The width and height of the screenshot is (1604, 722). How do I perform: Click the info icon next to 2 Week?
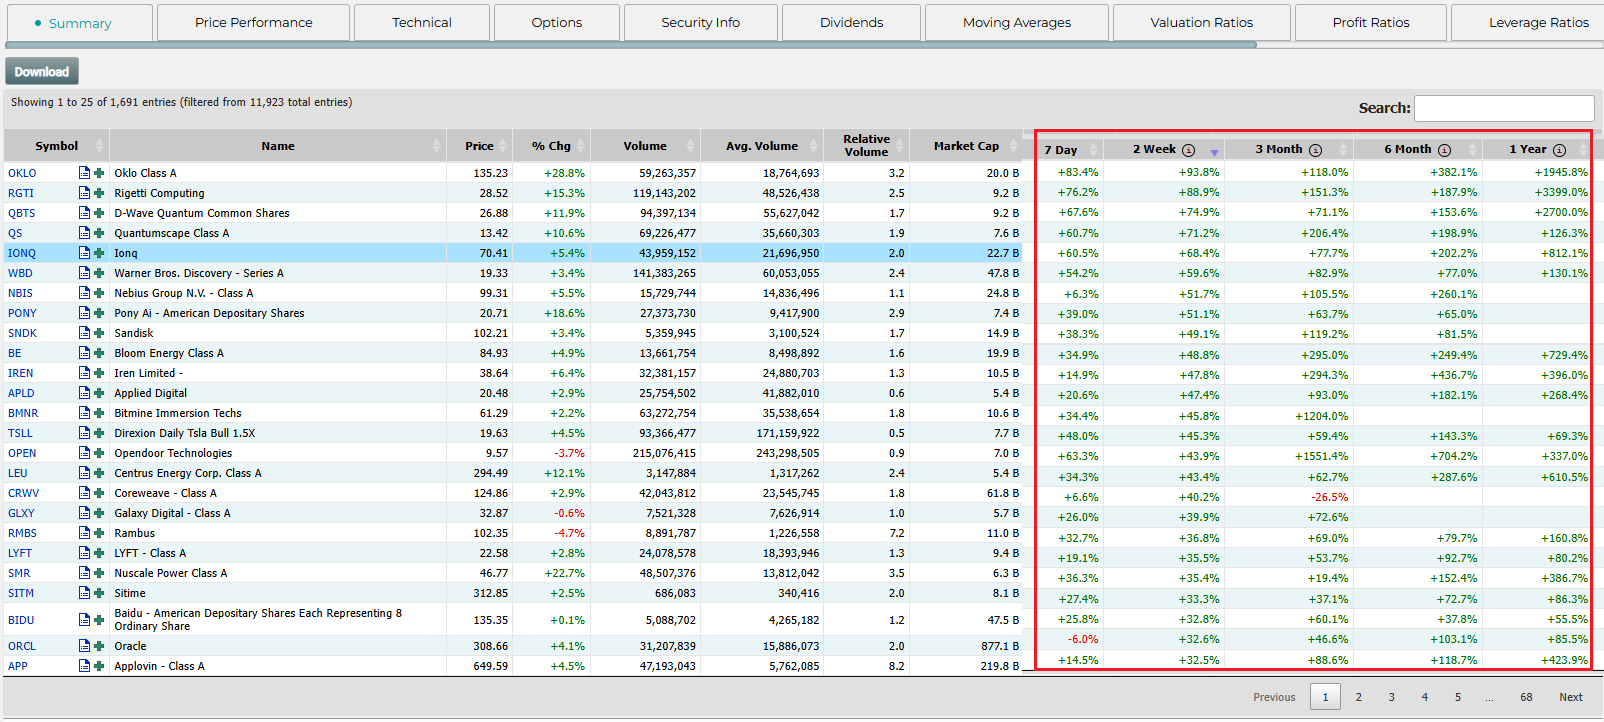click(1188, 150)
